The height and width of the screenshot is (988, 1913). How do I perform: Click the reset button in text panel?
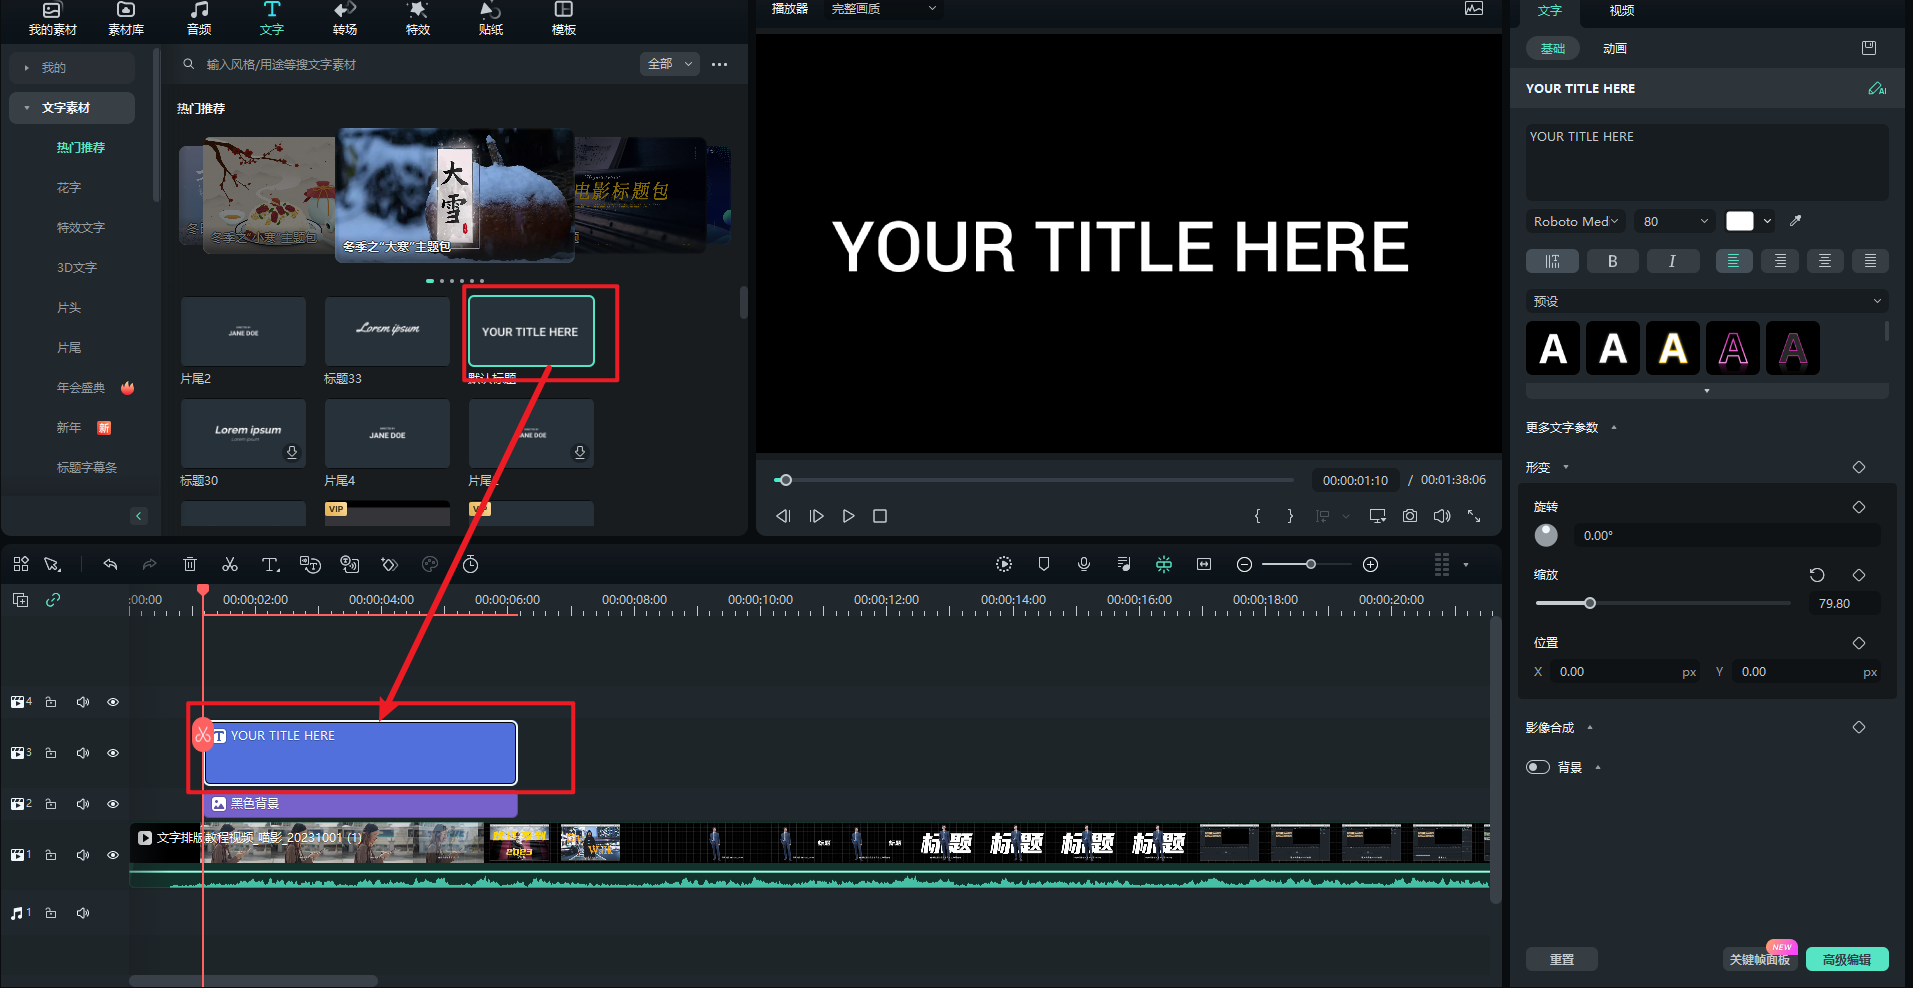pos(1561,959)
